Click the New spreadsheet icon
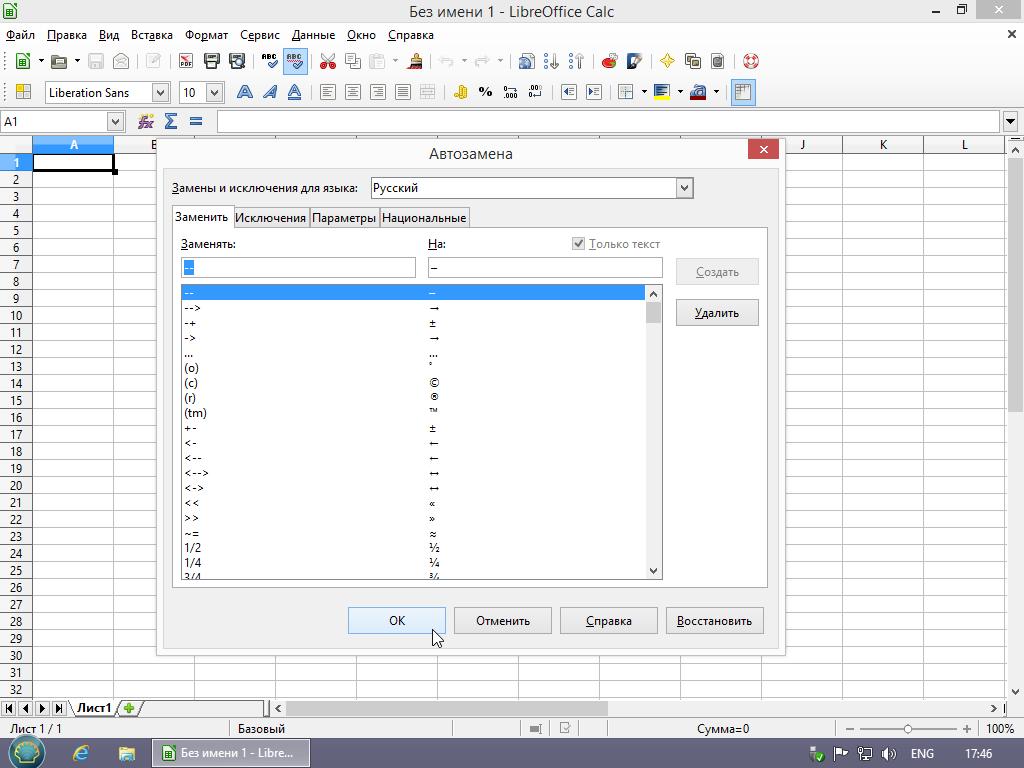The image size is (1024, 768). 23,61
